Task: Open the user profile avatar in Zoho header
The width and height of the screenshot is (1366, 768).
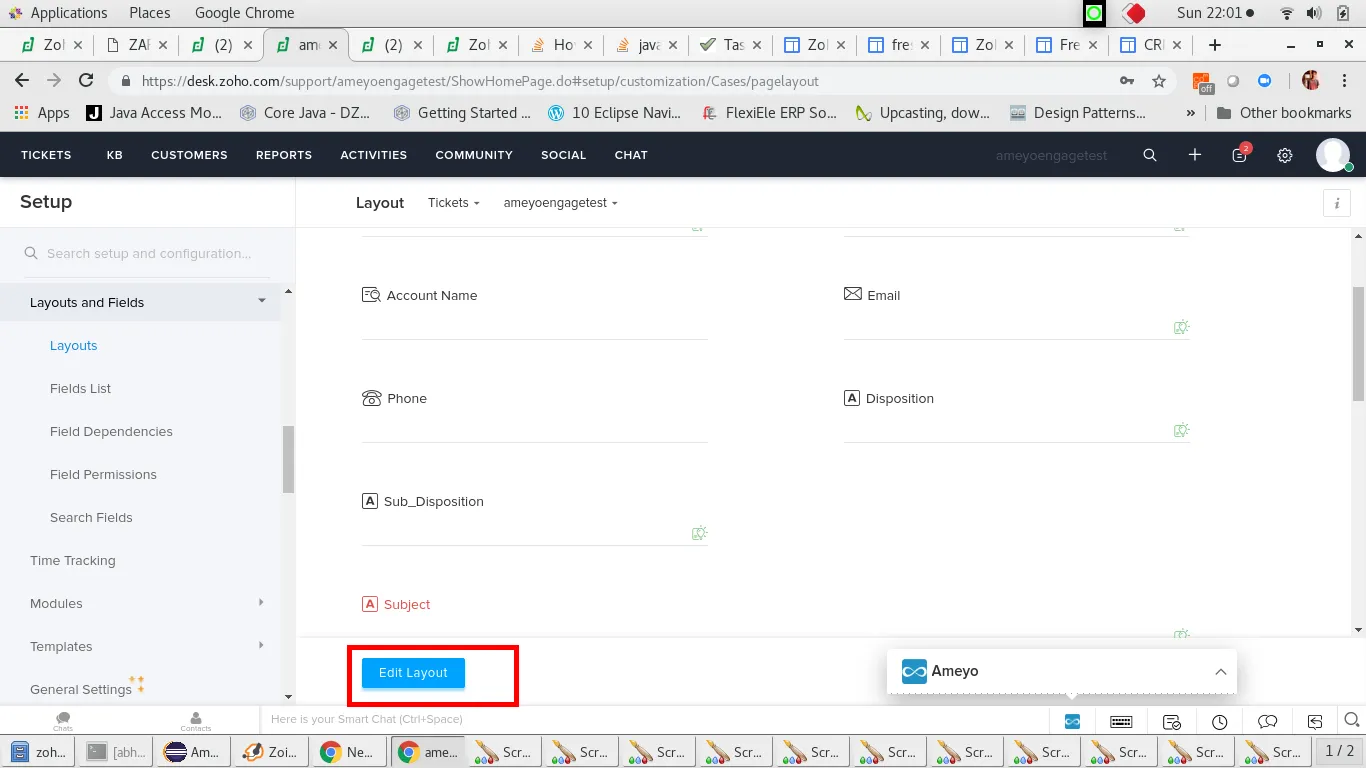Action: 1333,155
